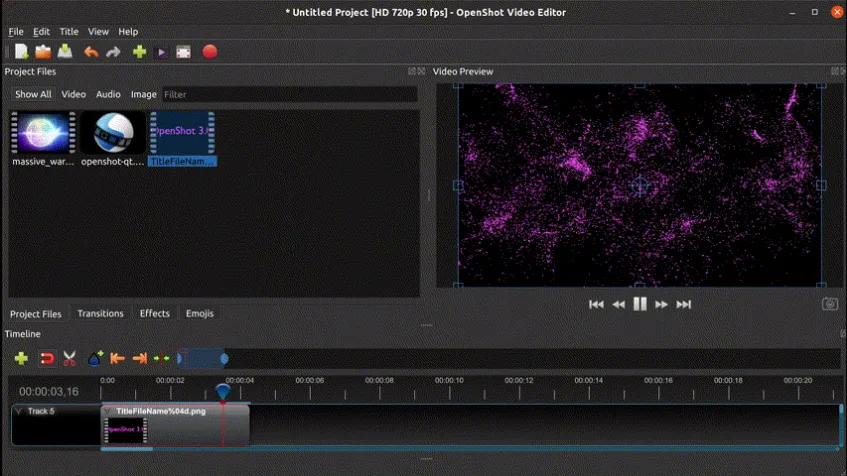Click the New Project icon in toolbar

[x=21, y=52]
